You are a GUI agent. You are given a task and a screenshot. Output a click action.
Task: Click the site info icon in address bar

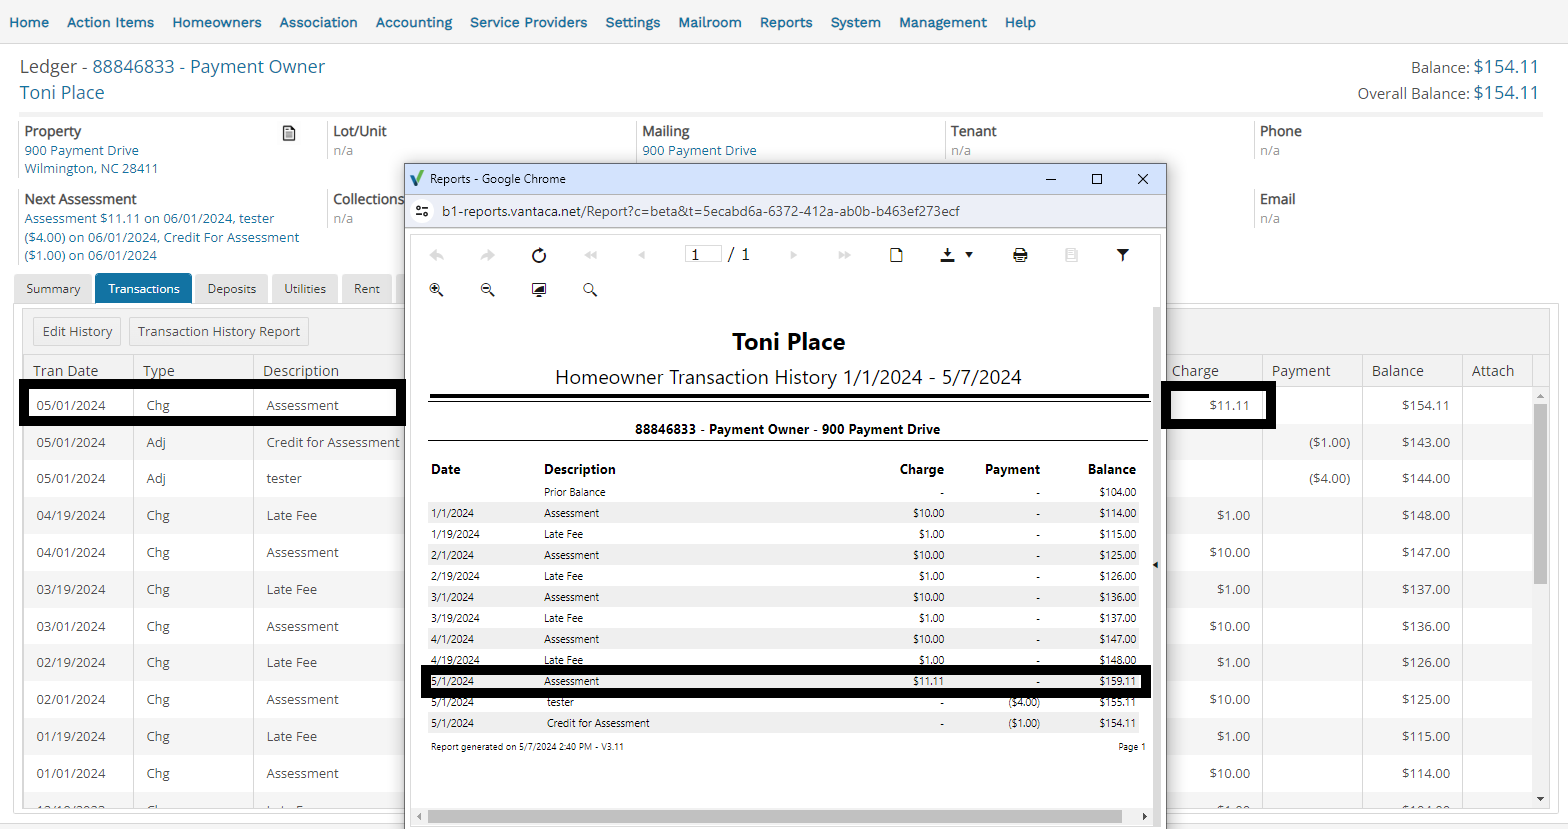[422, 211]
